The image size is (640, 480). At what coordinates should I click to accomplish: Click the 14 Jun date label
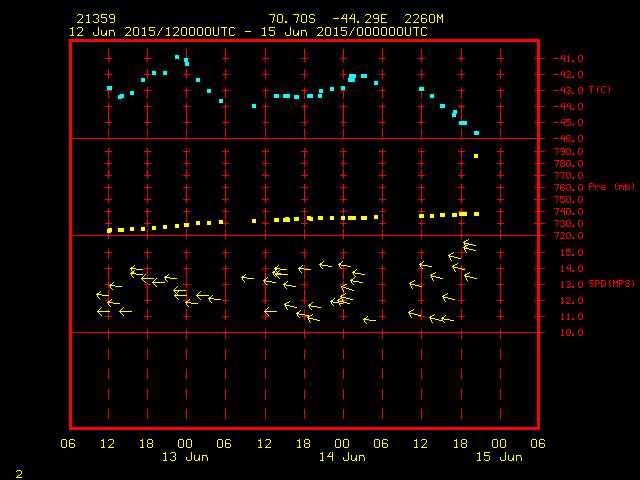[x=342, y=457]
